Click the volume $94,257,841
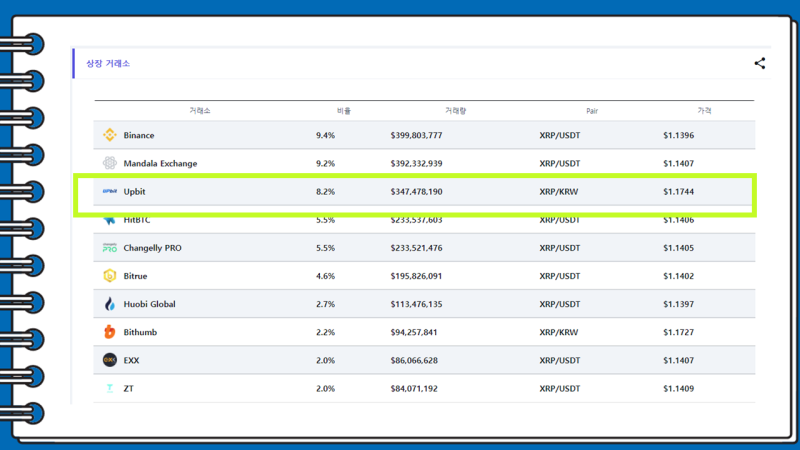The image size is (800, 450). [414, 332]
